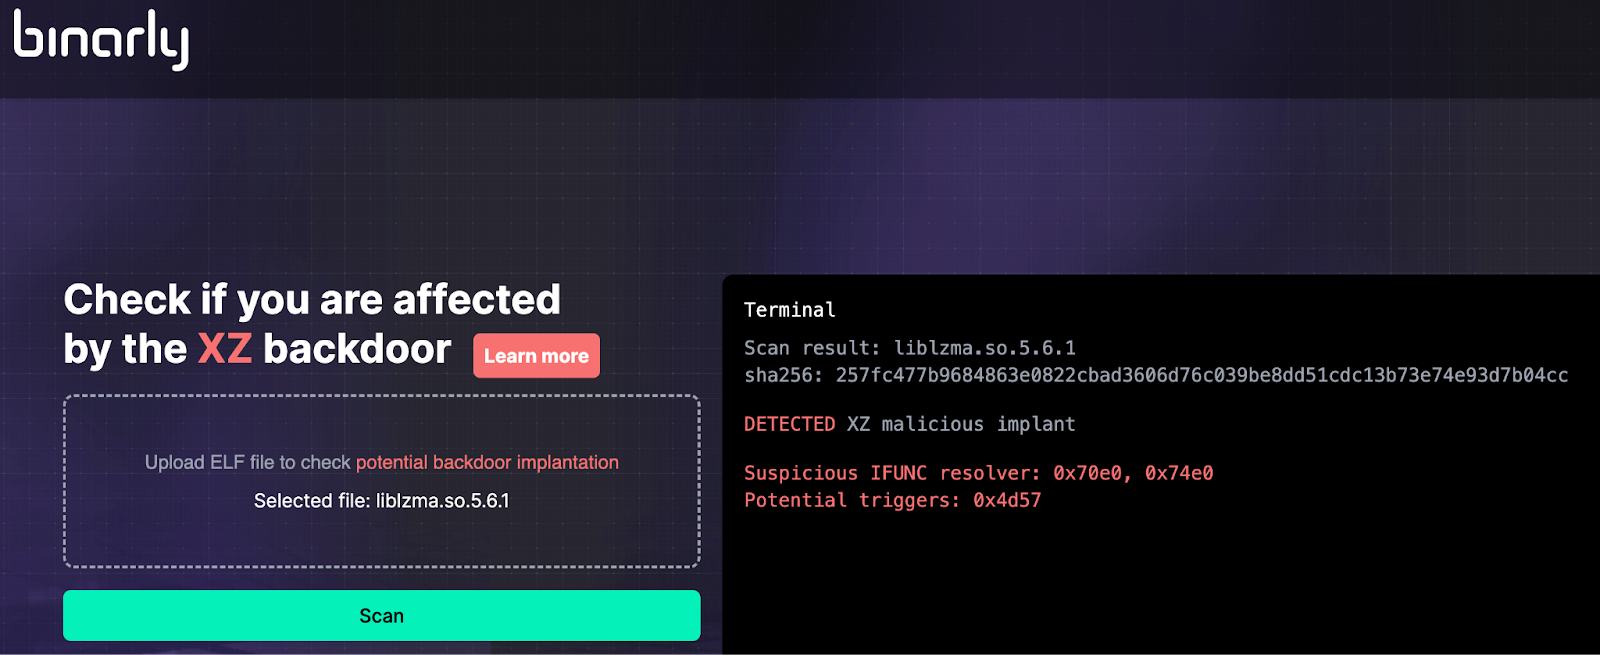The width and height of the screenshot is (1600, 655).
Task: Click the Scan result line in the terminal
Action: pyautogui.click(x=910, y=347)
